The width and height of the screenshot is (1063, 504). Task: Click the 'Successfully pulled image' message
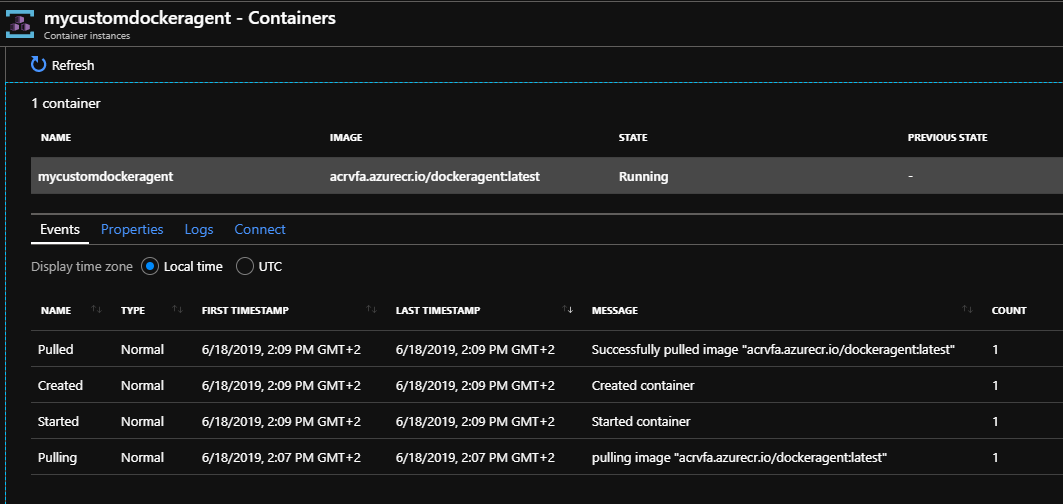click(x=774, y=349)
